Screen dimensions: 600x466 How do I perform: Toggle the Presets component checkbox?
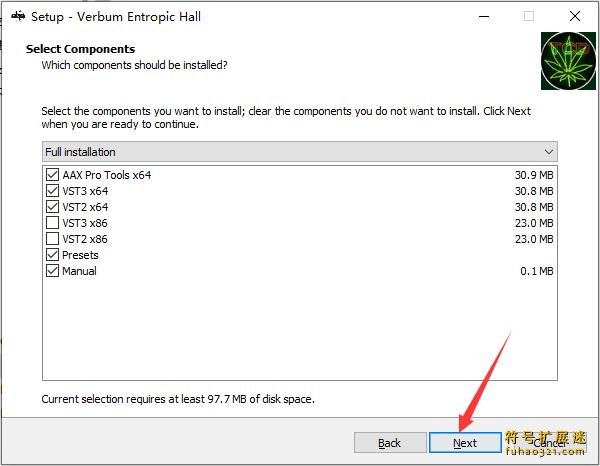click(53, 255)
